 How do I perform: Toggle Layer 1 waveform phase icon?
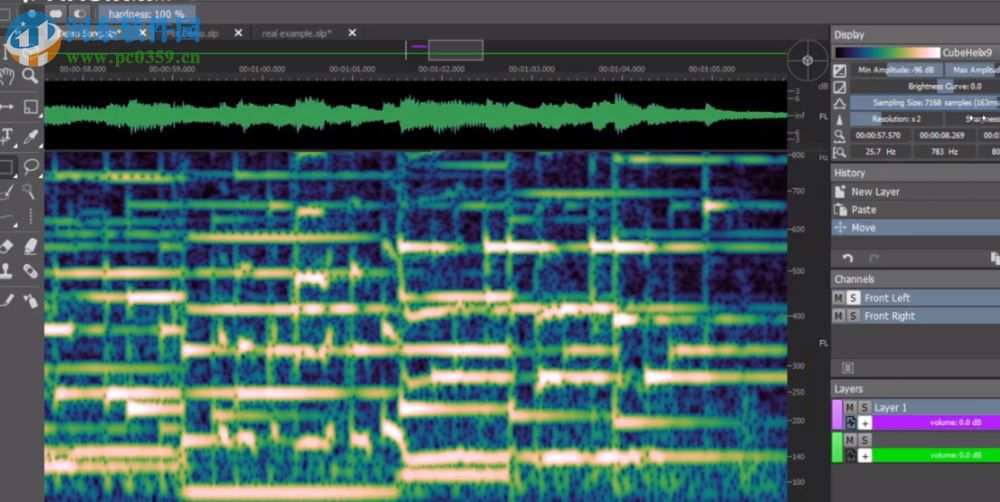coord(851,422)
